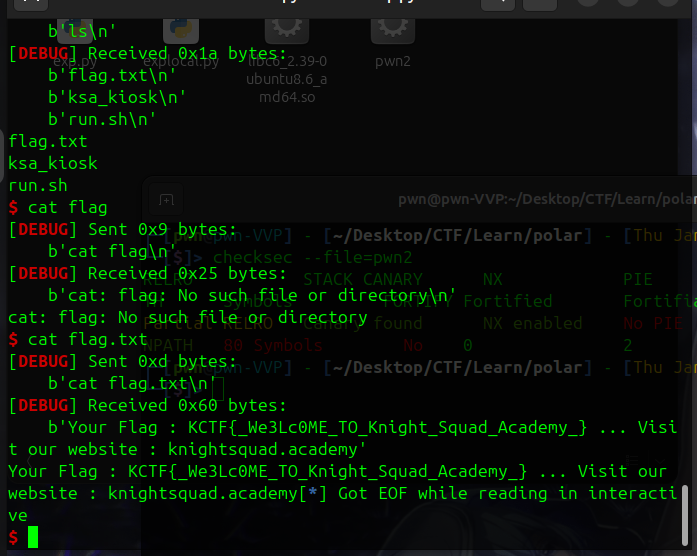Click the new tab icon in background terminal
Viewport: 697px width, 556px height.
coord(167,201)
